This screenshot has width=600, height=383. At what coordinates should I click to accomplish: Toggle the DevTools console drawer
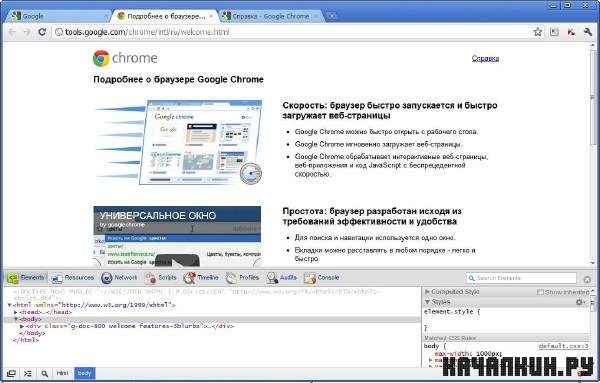(28, 373)
